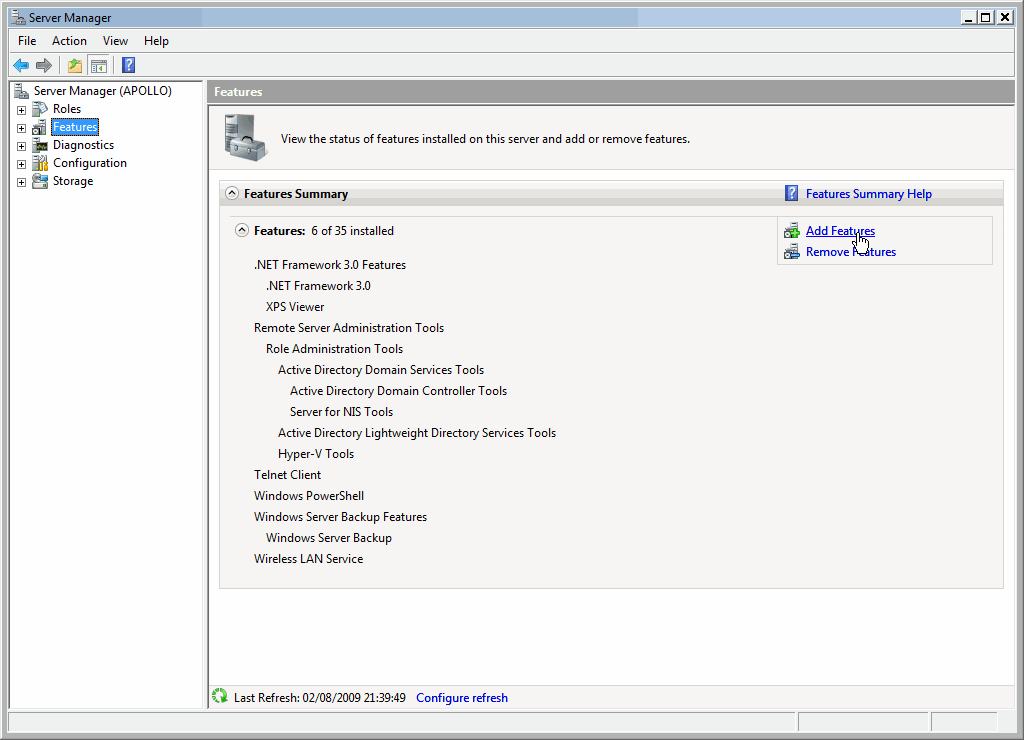
Task: Click the Server Manager title bar icon
Action: 18,18
